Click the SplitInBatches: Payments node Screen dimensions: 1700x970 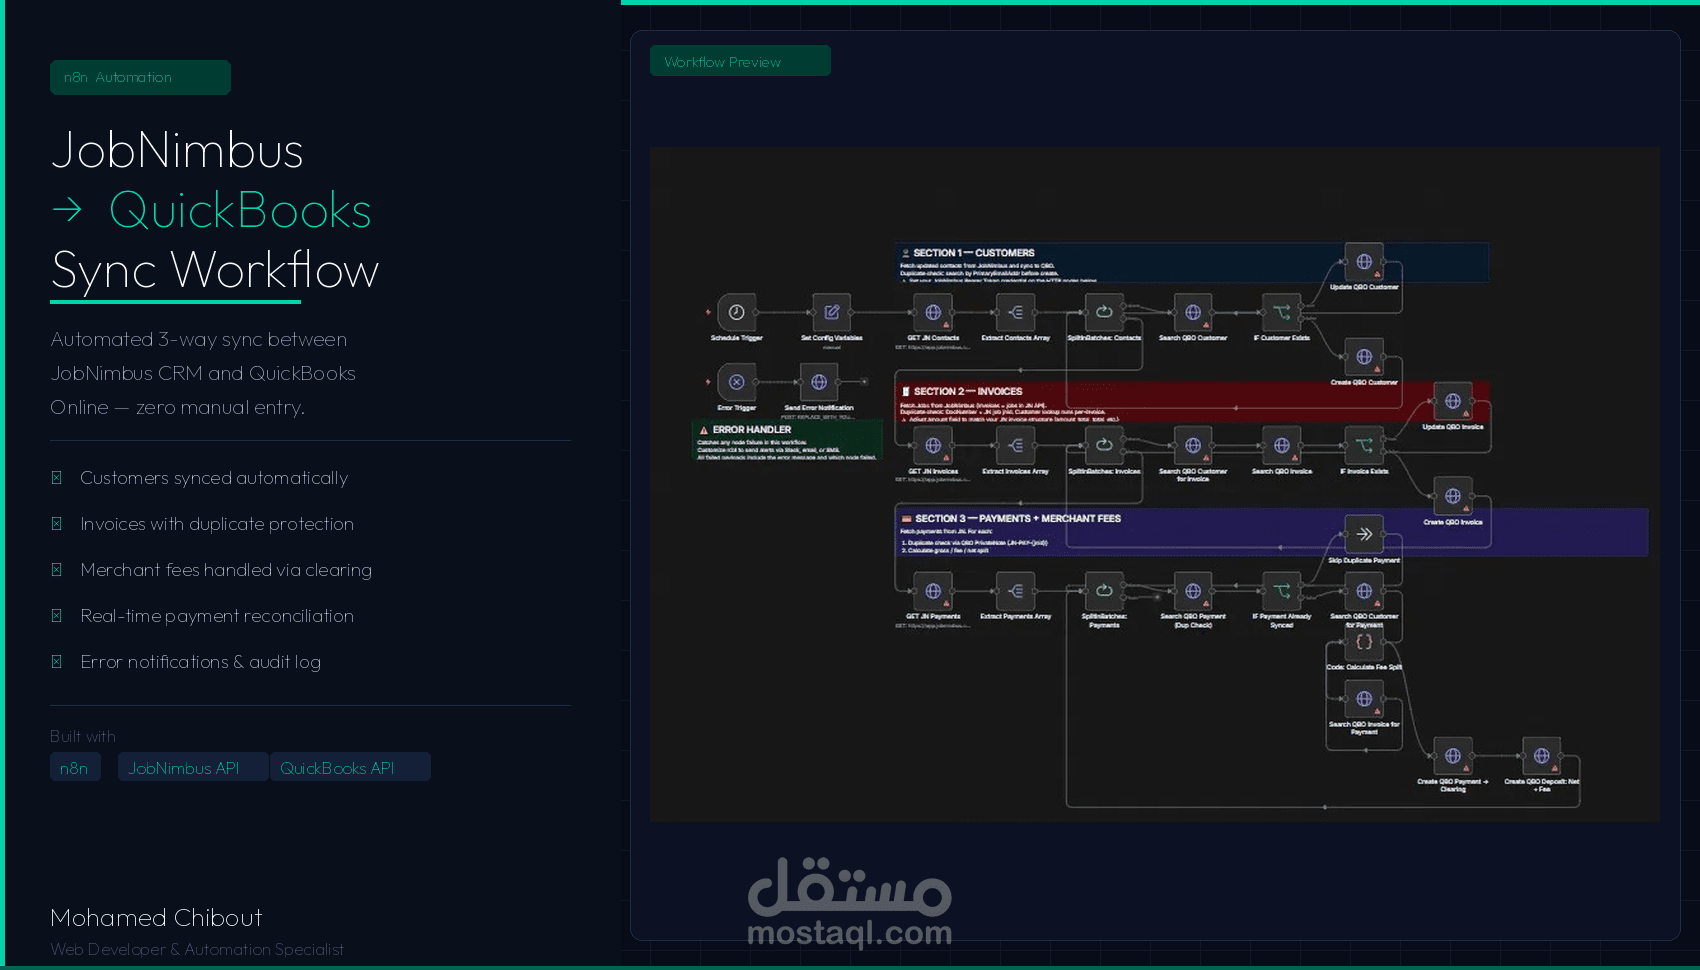[x=1104, y=591]
